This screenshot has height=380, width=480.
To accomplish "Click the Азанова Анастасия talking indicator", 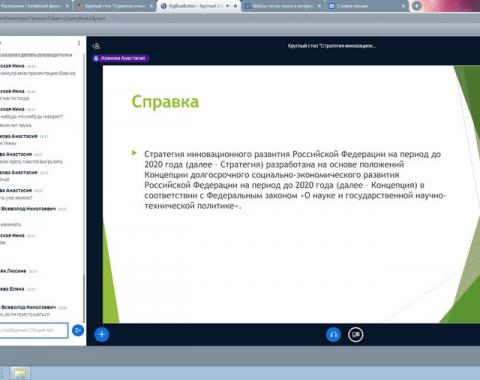I will [121, 58].
